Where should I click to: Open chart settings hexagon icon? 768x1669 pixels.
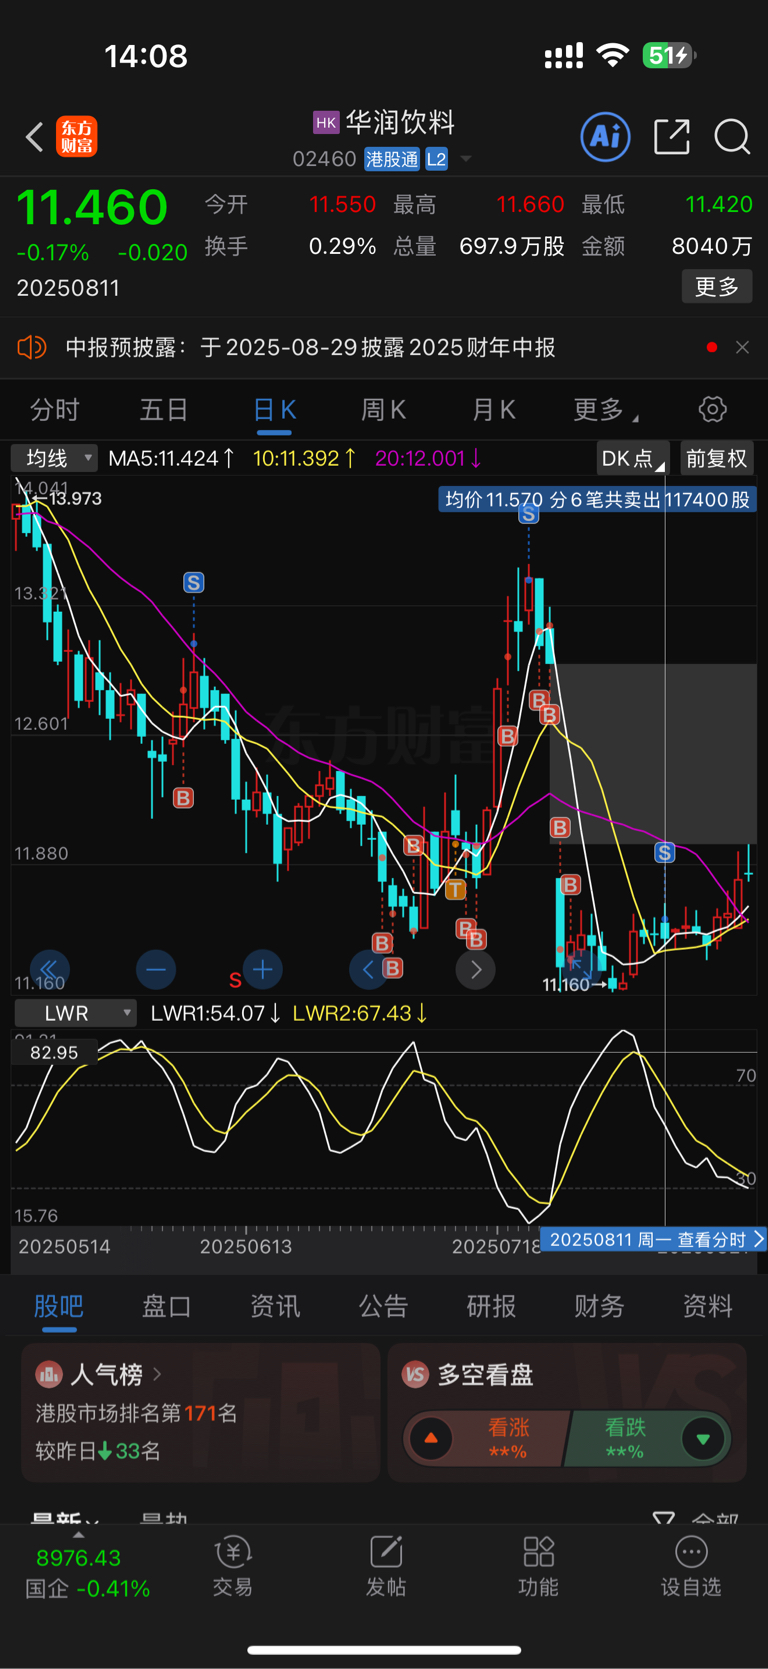[712, 409]
